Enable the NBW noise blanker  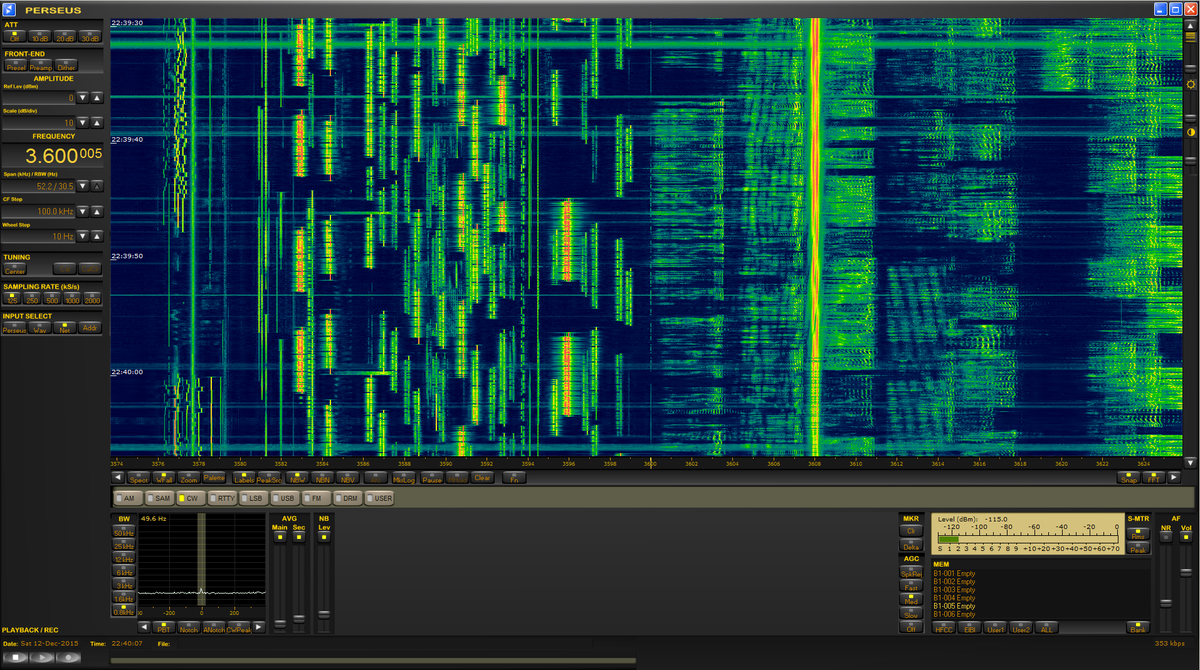pos(298,478)
